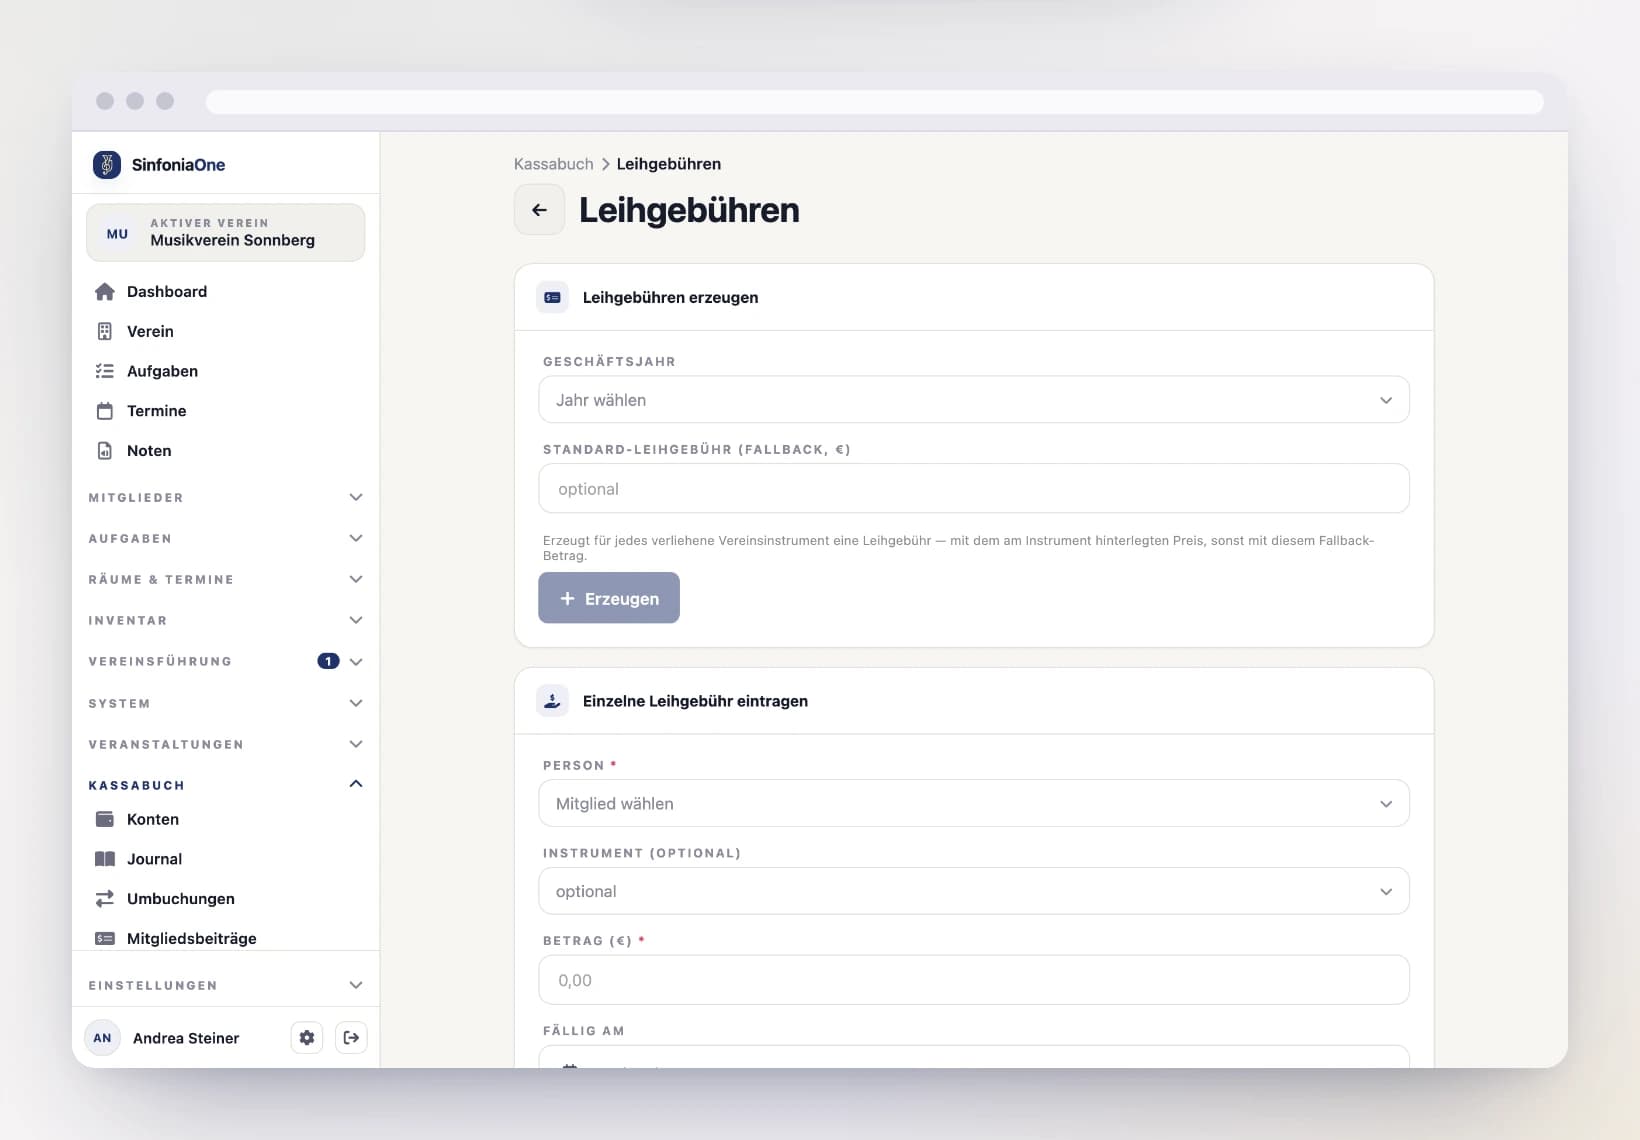
Task: Click the Verein building icon
Action: (104, 331)
